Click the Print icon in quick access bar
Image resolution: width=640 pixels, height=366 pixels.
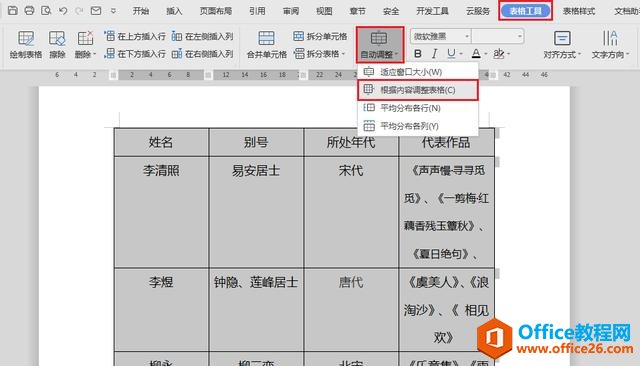[x=29, y=10]
